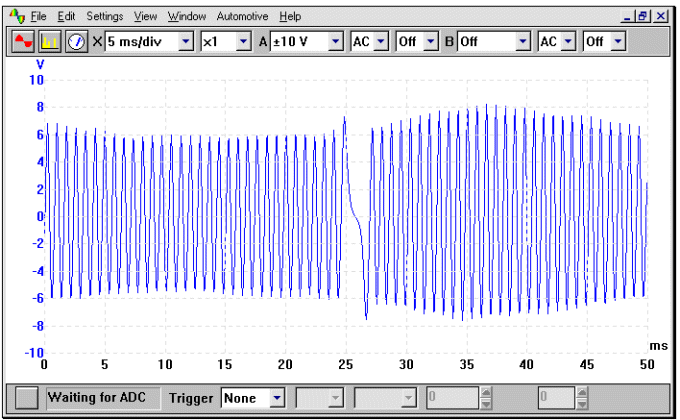The width and height of the screenshot is (680, 420).
Task: Expand channel A ±10 V range dropdown
Action: coord(335,42)
